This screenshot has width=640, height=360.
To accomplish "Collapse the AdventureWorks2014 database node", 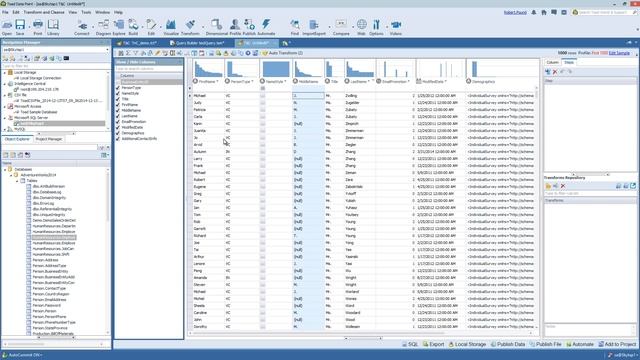I will [11, 175].
